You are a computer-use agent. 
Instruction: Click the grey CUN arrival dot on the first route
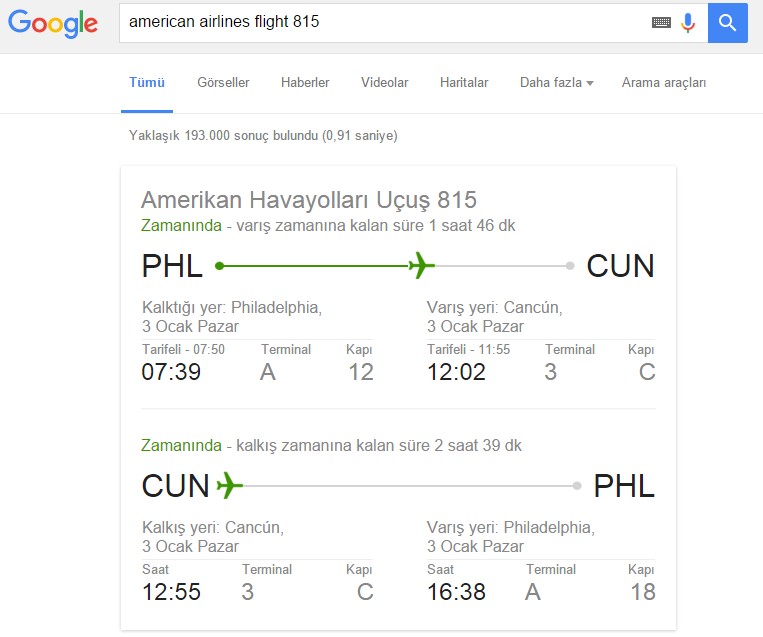click(x=570, y=266)
